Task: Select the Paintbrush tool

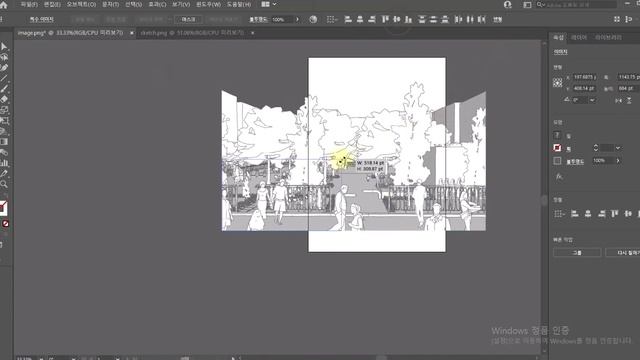Action: [4, 89]
